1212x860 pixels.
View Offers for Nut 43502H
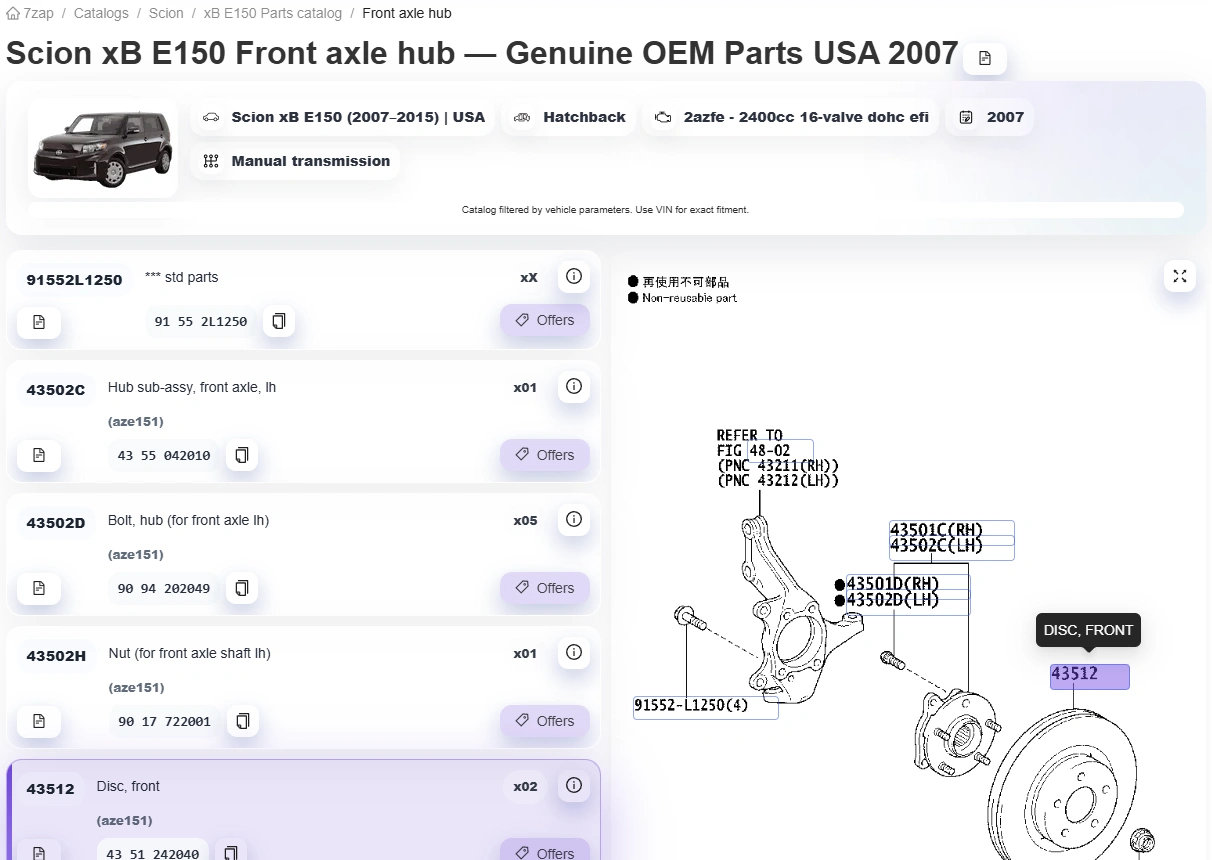tap(545, 721)
